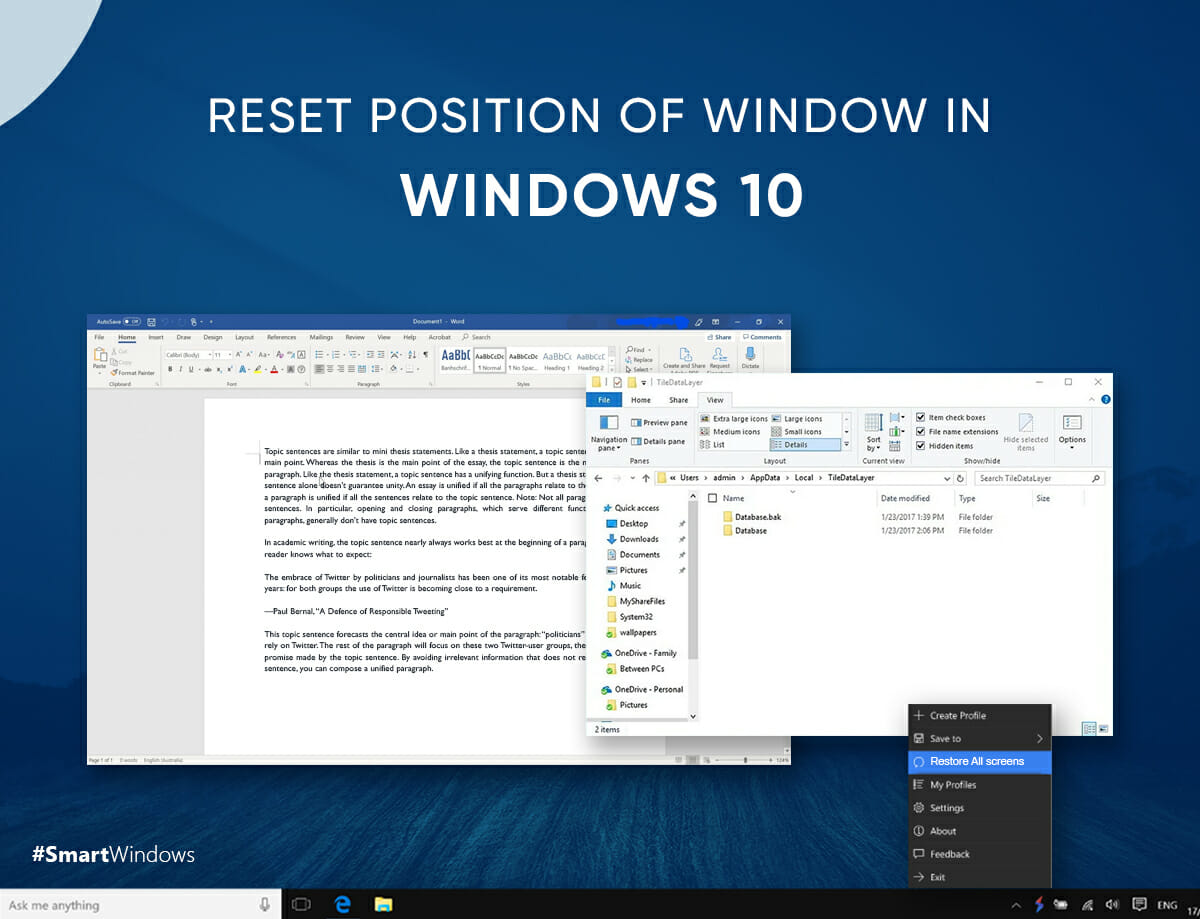The width and height of the screenshot is (1200, 919).
Task: Activate the Dictate tool in Word
Action: [x=750, y=364]
